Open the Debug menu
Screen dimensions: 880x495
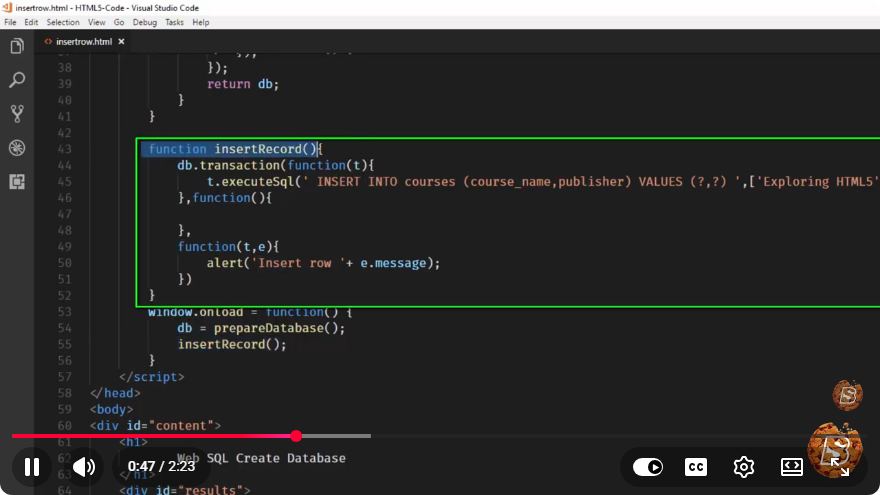pyautogui.click(x=145, y=22)
